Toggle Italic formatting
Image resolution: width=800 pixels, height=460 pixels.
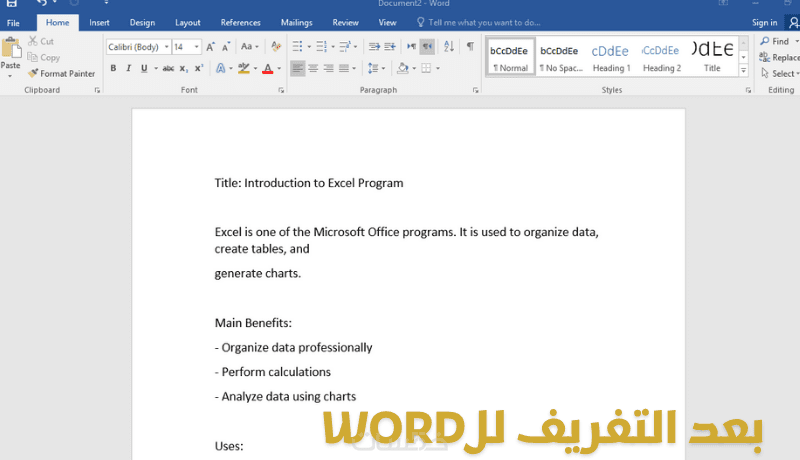click(x=129, y=68)
